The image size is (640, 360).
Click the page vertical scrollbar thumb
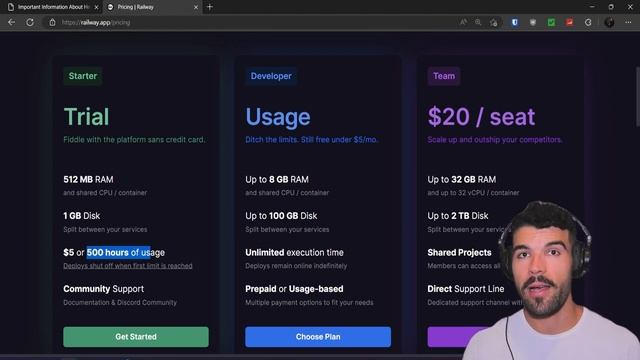click(638, 96)
